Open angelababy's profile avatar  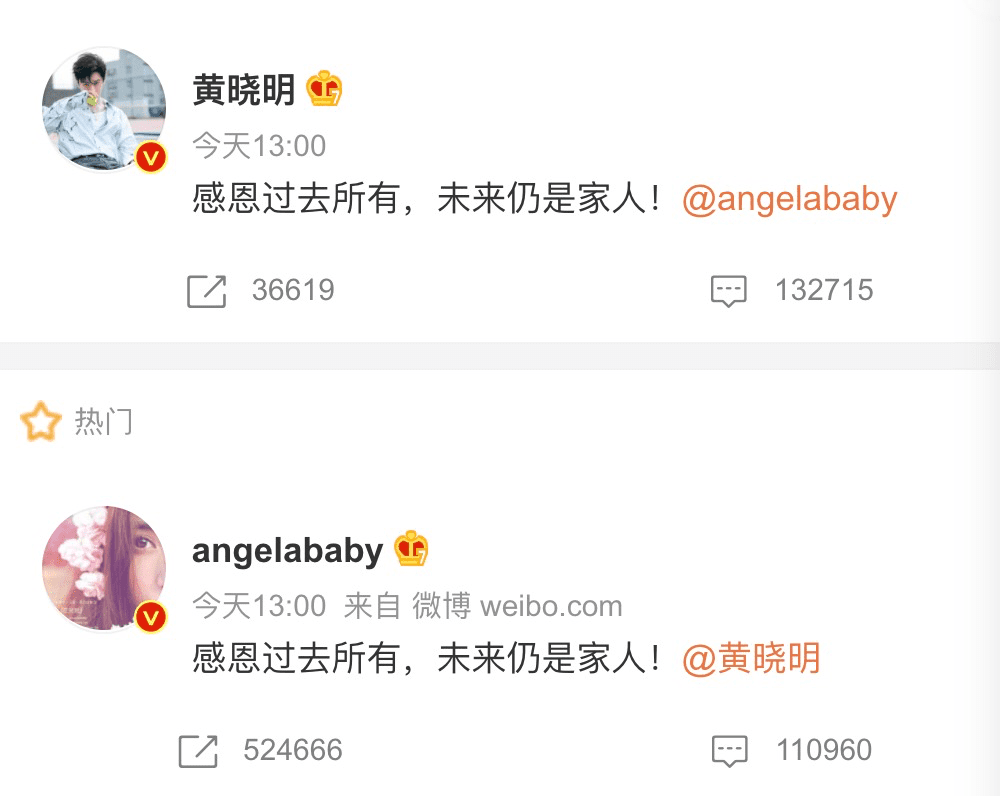(x=104, y=568)
